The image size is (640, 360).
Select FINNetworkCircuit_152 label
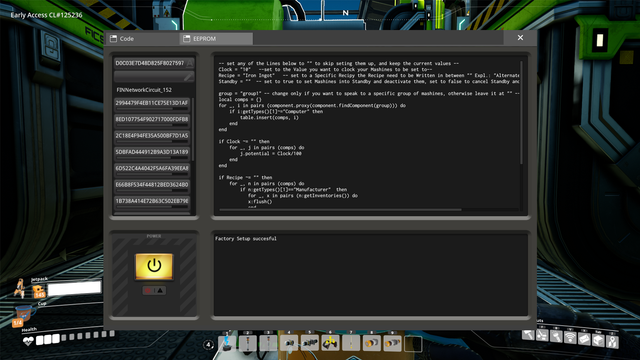click(144, 90)
